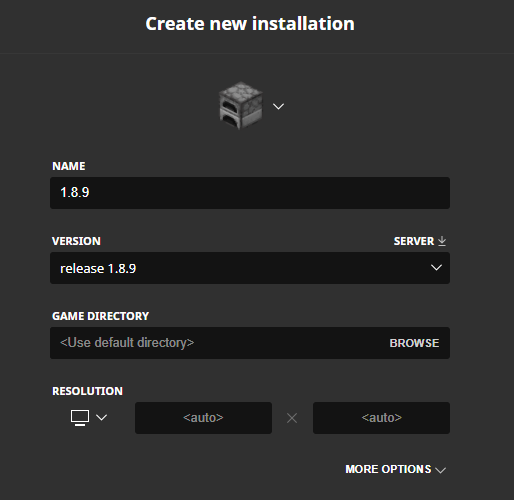This screenshot has width=514, height=500.
Task: Click the SERVER download link
Action: (x=420, y=241)
